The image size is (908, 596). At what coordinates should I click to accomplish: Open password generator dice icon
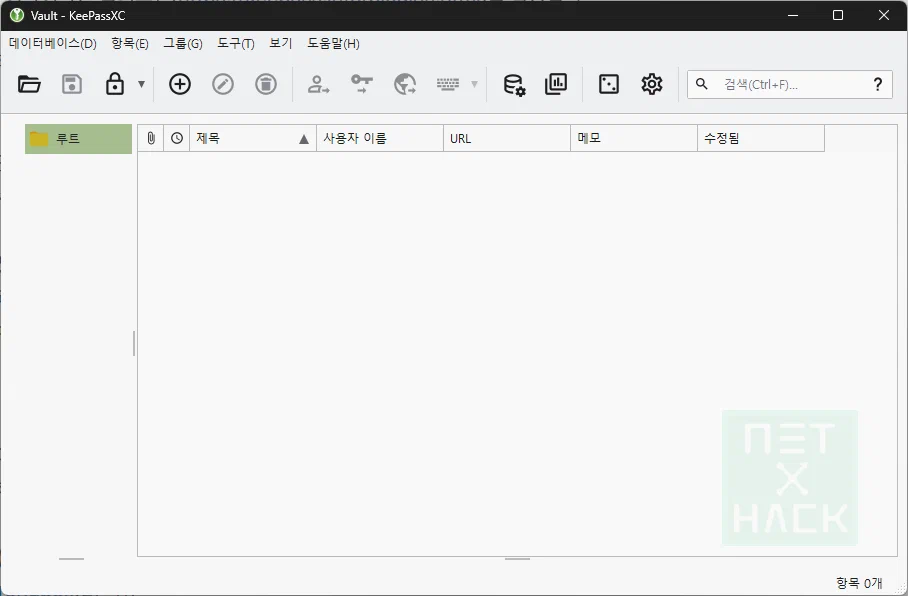pos(609,85)
